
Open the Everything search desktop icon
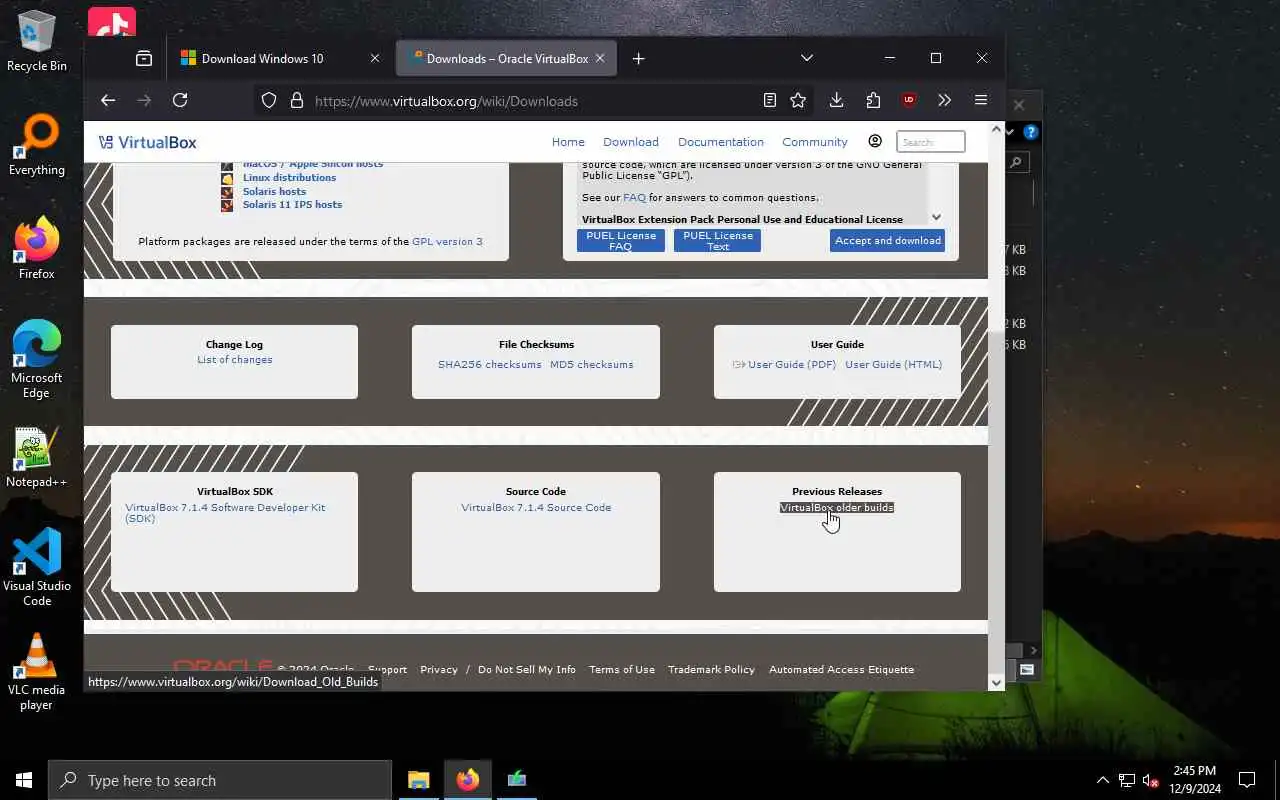point(37,146)
